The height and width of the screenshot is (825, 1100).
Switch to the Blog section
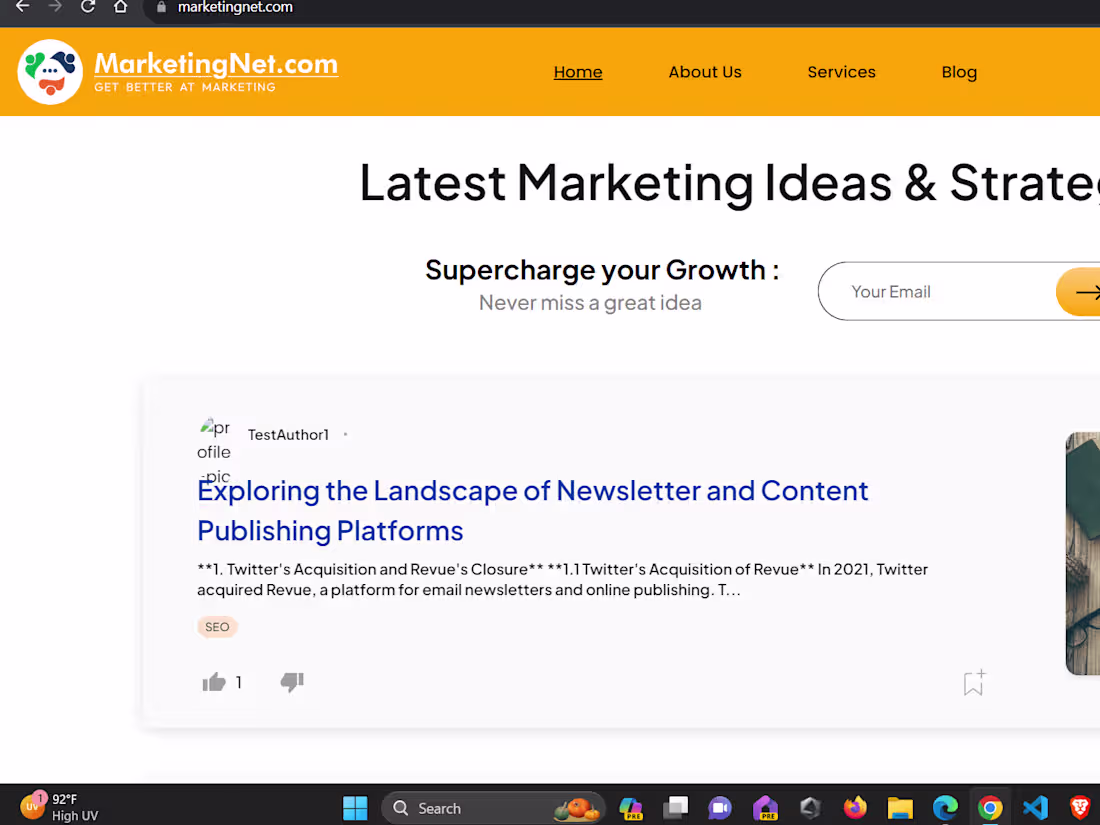click(959, 71)
